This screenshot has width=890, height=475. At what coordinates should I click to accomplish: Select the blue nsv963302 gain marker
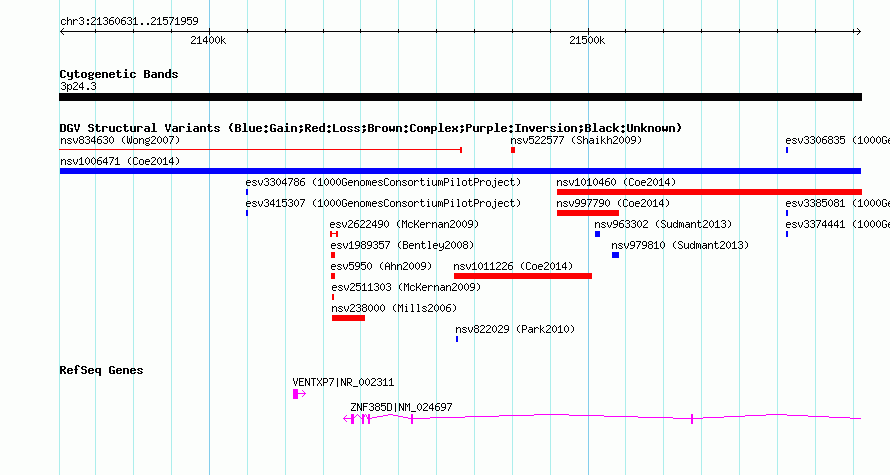(597, 234)
